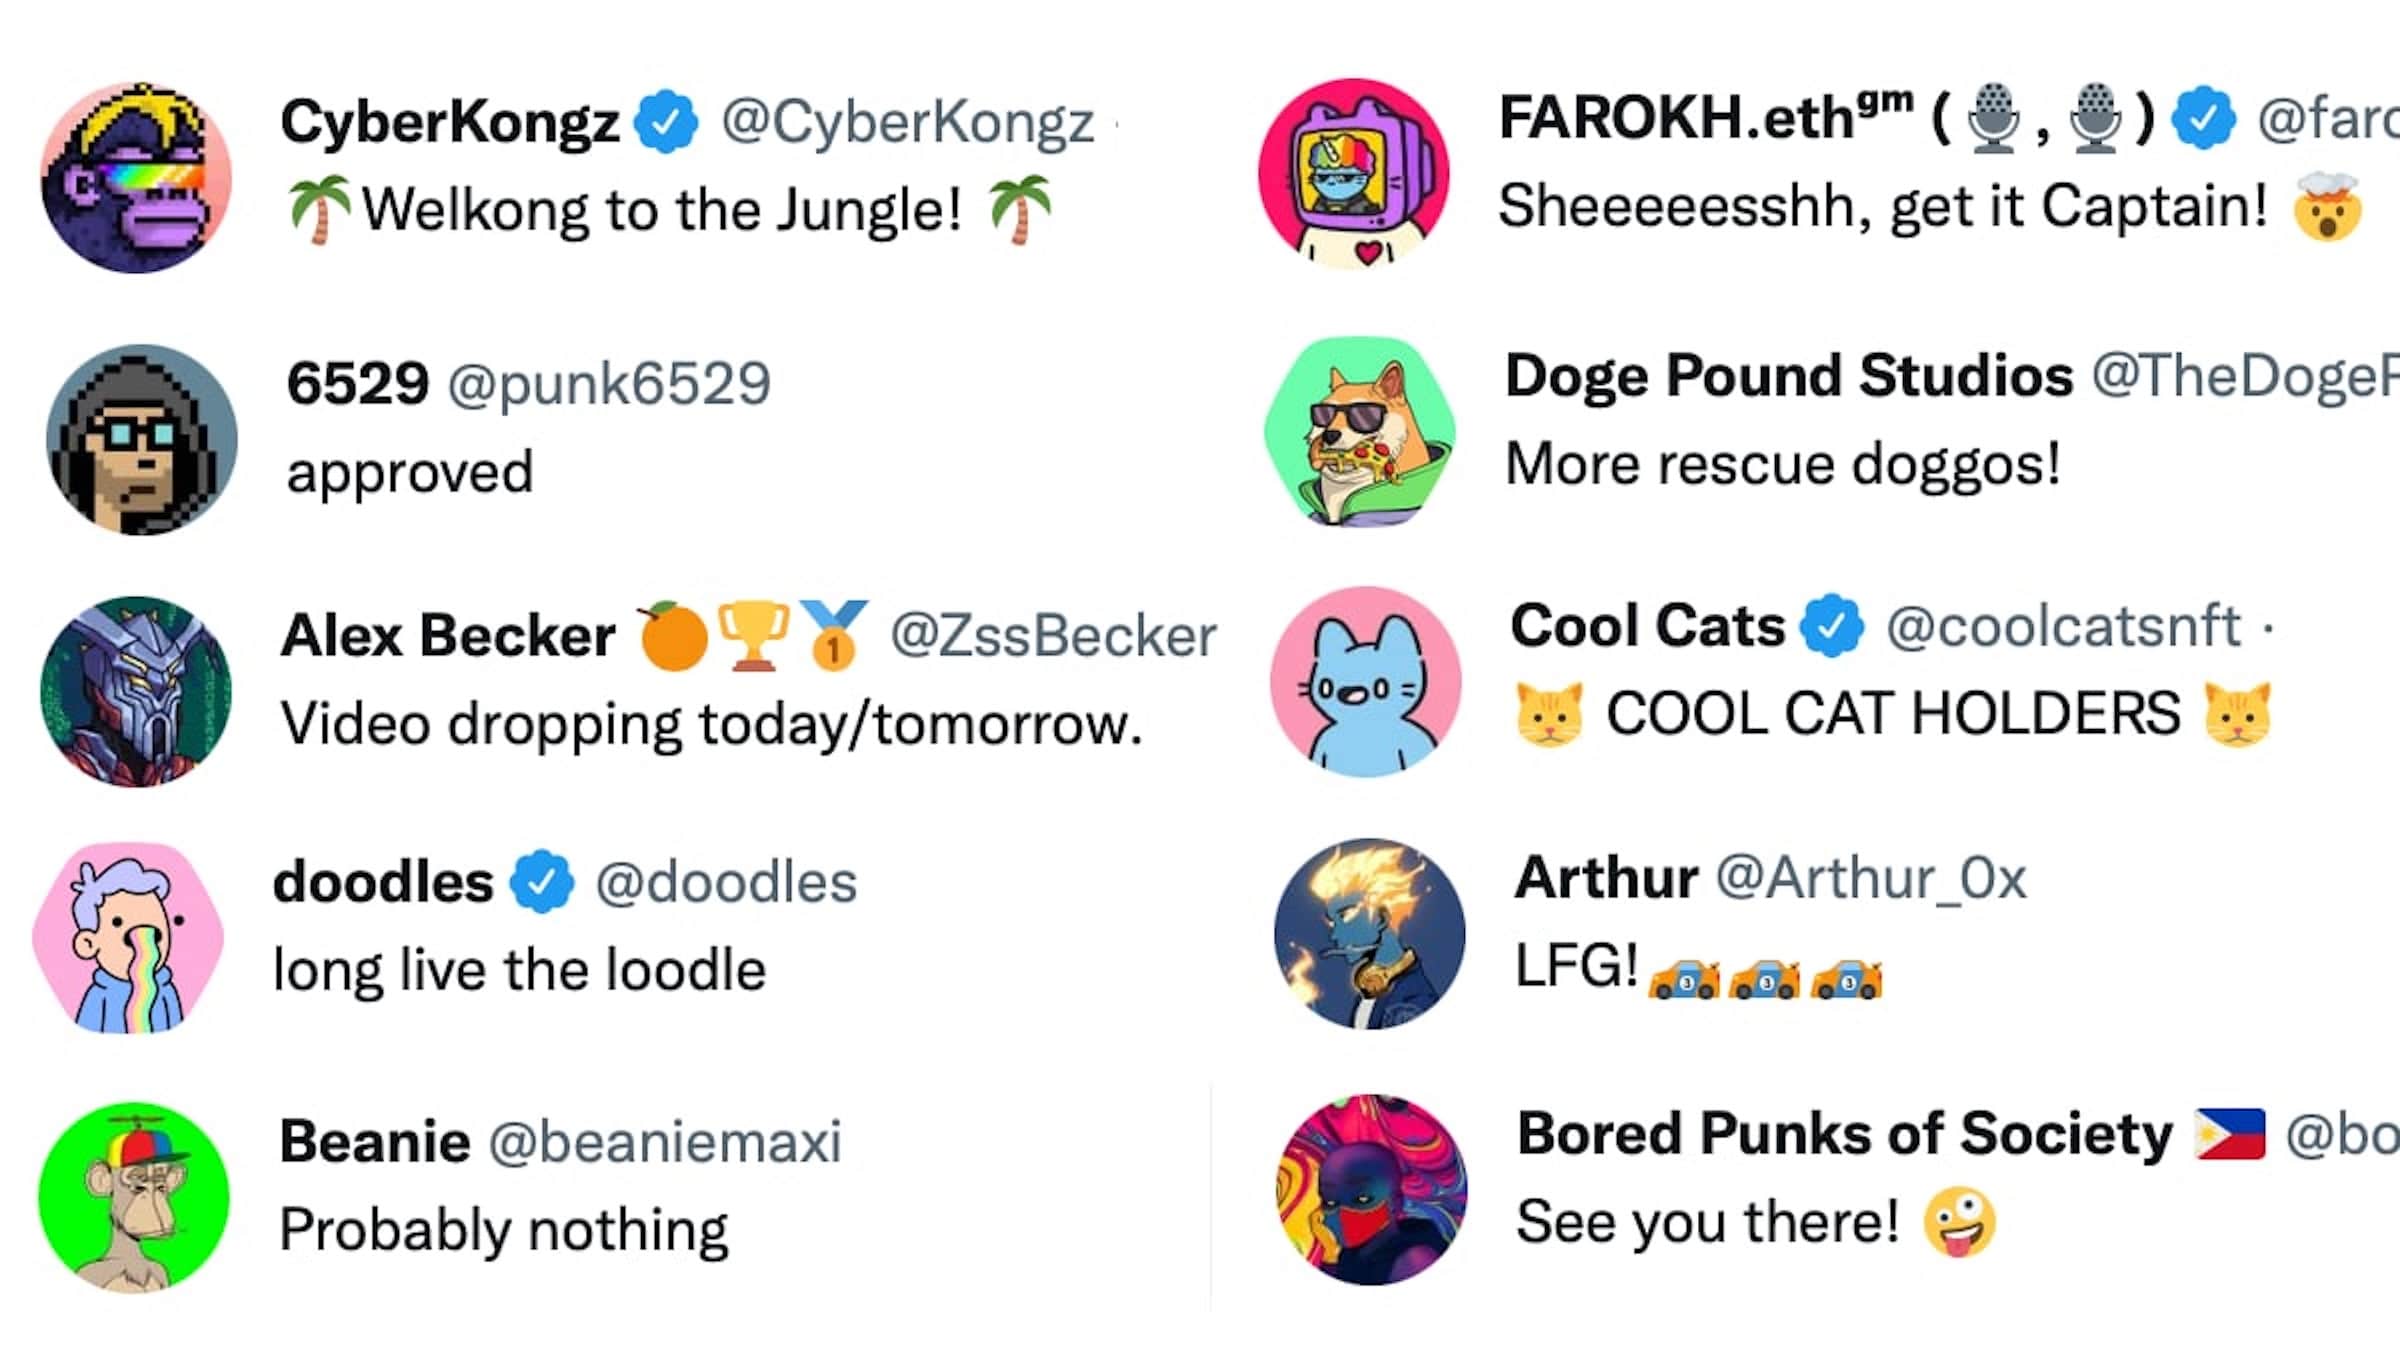Open the @ZssBecker profile handle
Viewport: 2400px width, 1350px height.
[1053, 636]
